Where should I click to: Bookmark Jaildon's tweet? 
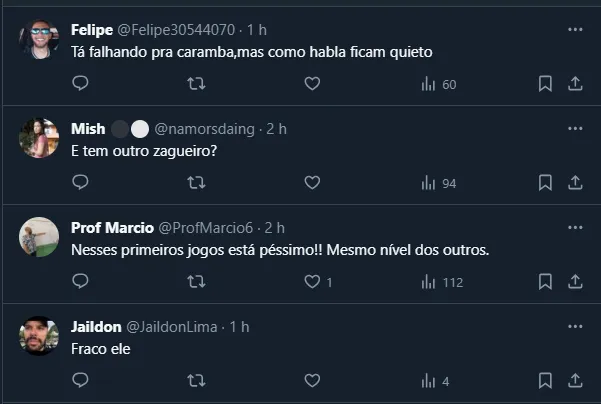tap(545, 381)
